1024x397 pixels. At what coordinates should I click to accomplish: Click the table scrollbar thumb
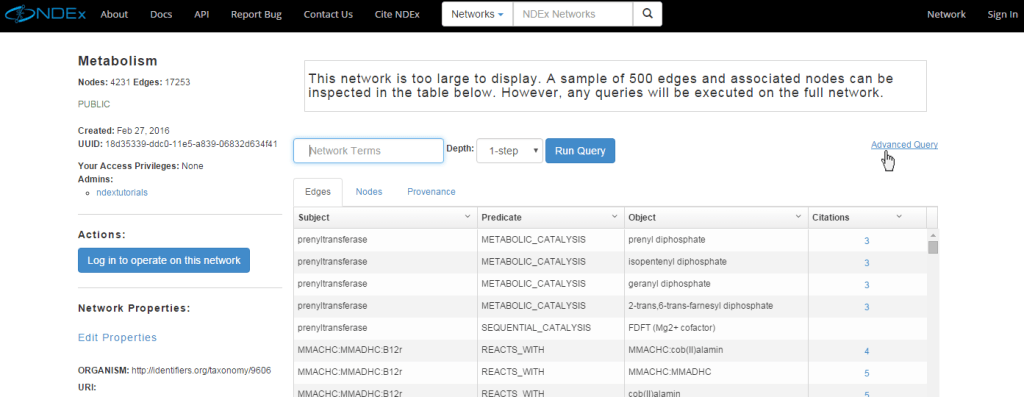[x=933, y=247]
